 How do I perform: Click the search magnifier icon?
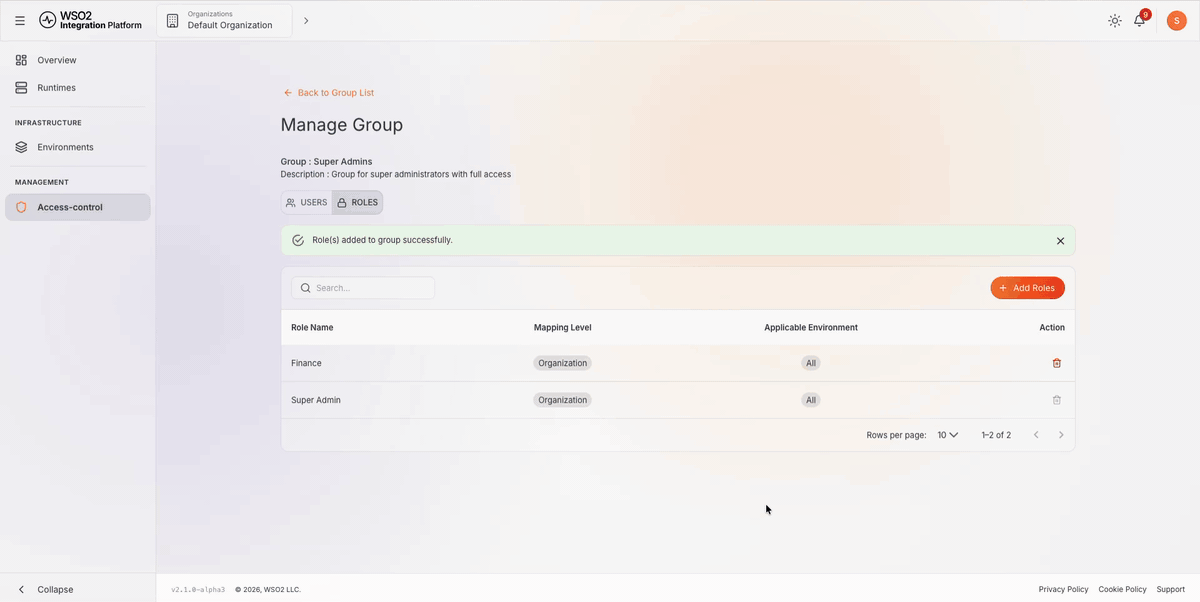click(305, 288)
